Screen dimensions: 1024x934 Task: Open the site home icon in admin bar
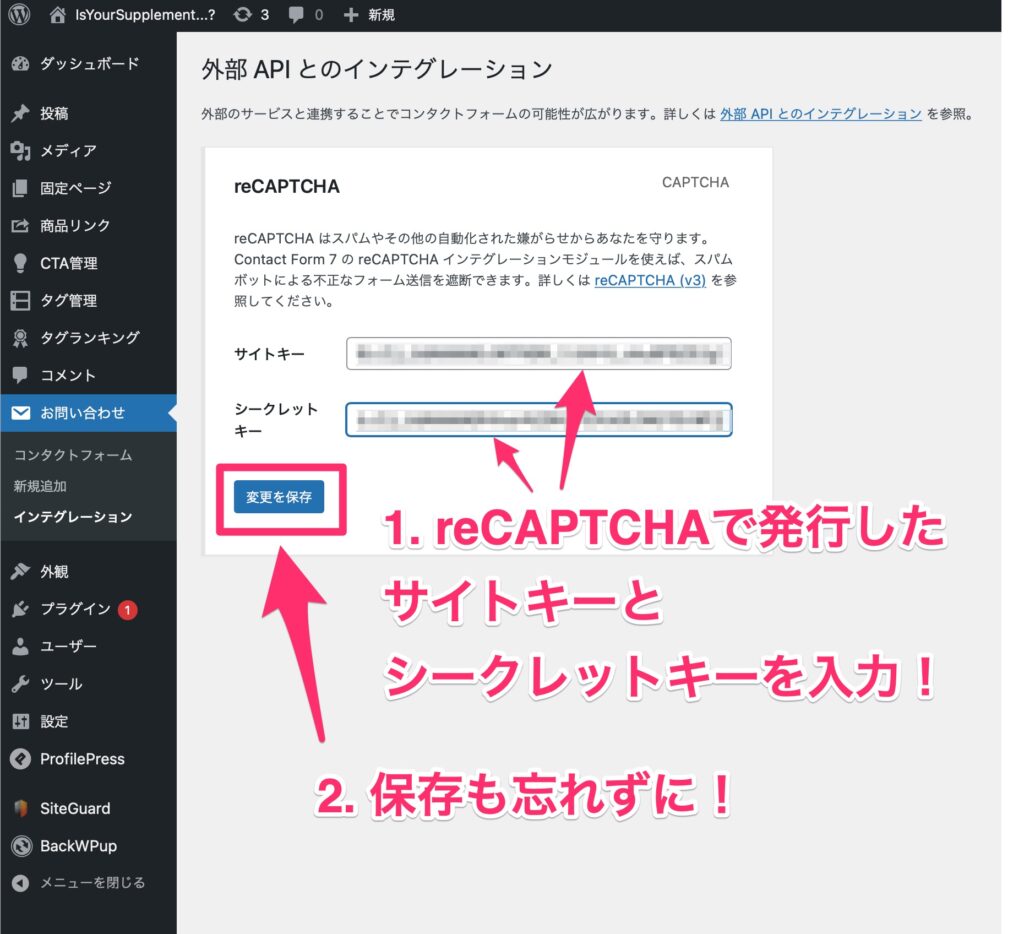(57, 14)
